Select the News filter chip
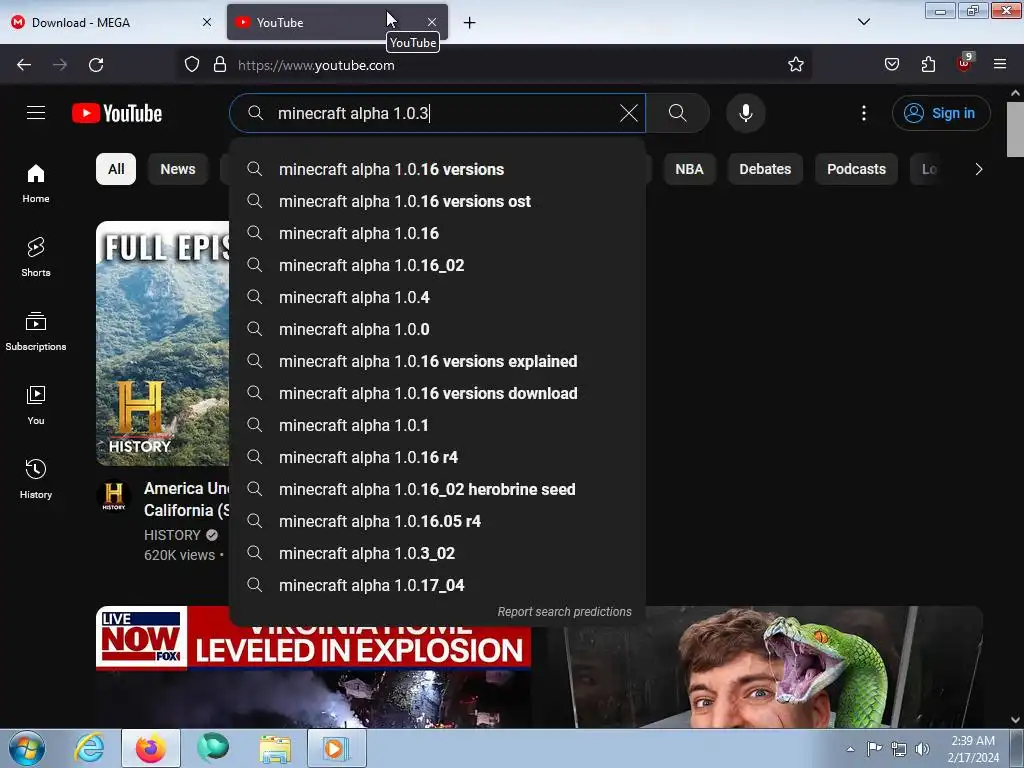Viewport: 1024px width, 768px height. click(178, 169)
